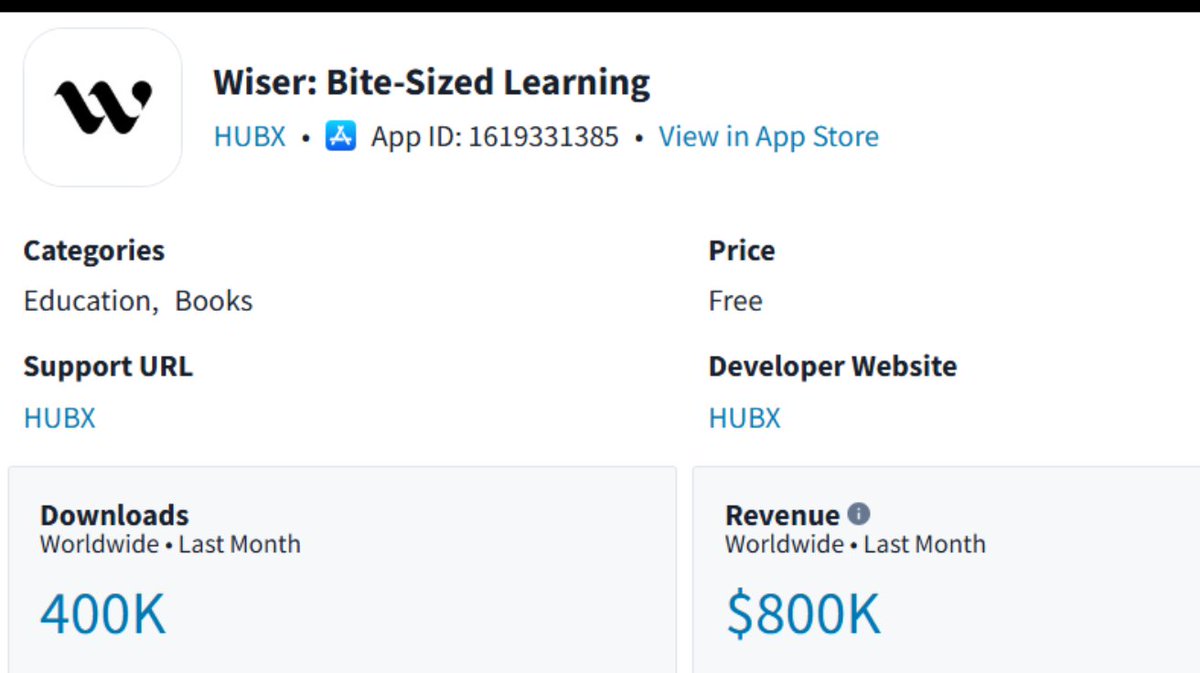Open the HUBX link under Support URL

pos(60,417)
